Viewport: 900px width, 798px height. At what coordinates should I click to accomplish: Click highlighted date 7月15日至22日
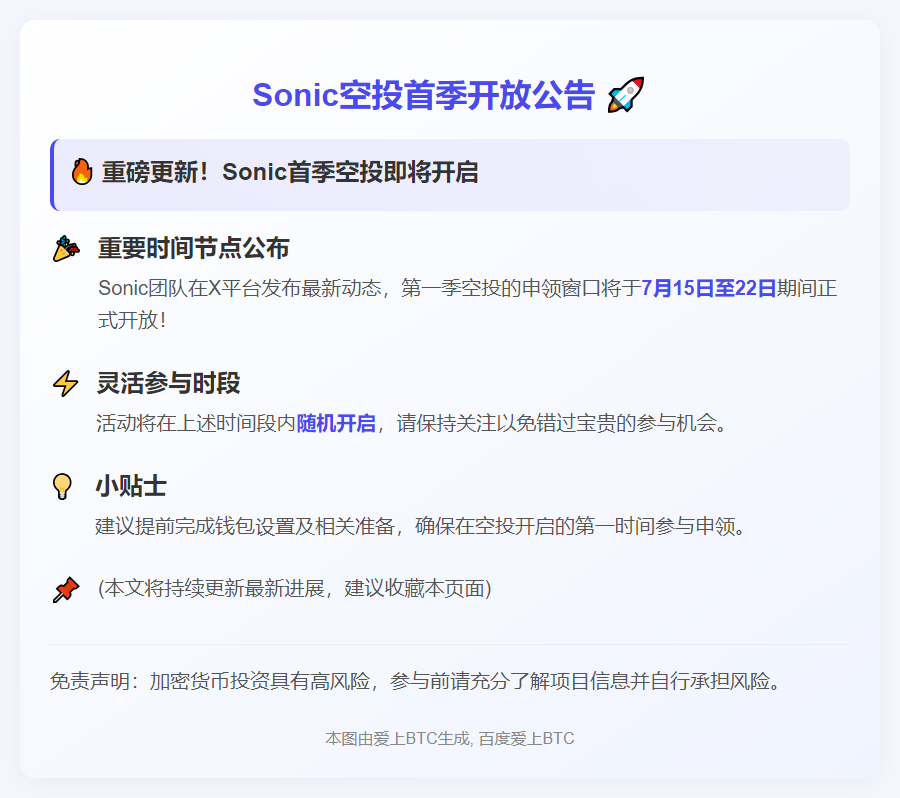(x=708, y=288)
